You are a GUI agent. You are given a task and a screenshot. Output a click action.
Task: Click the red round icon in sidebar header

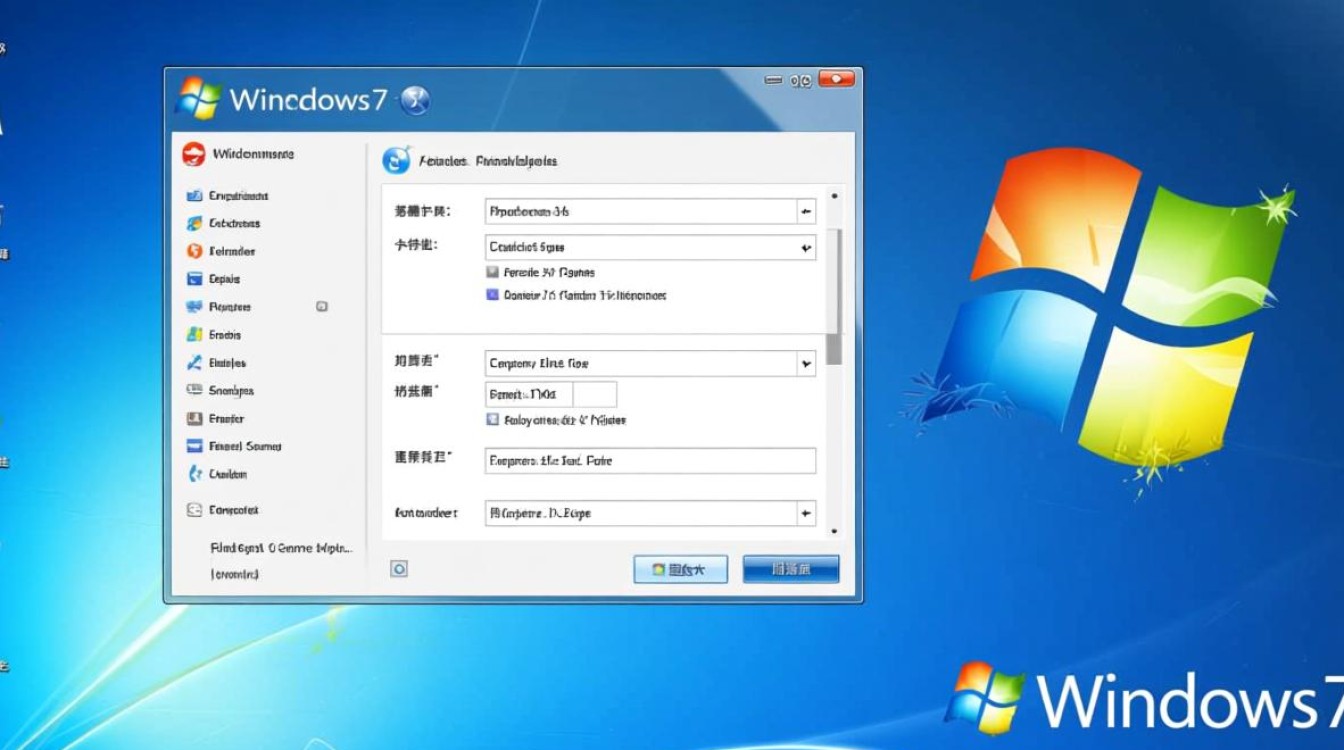point(193,154)
